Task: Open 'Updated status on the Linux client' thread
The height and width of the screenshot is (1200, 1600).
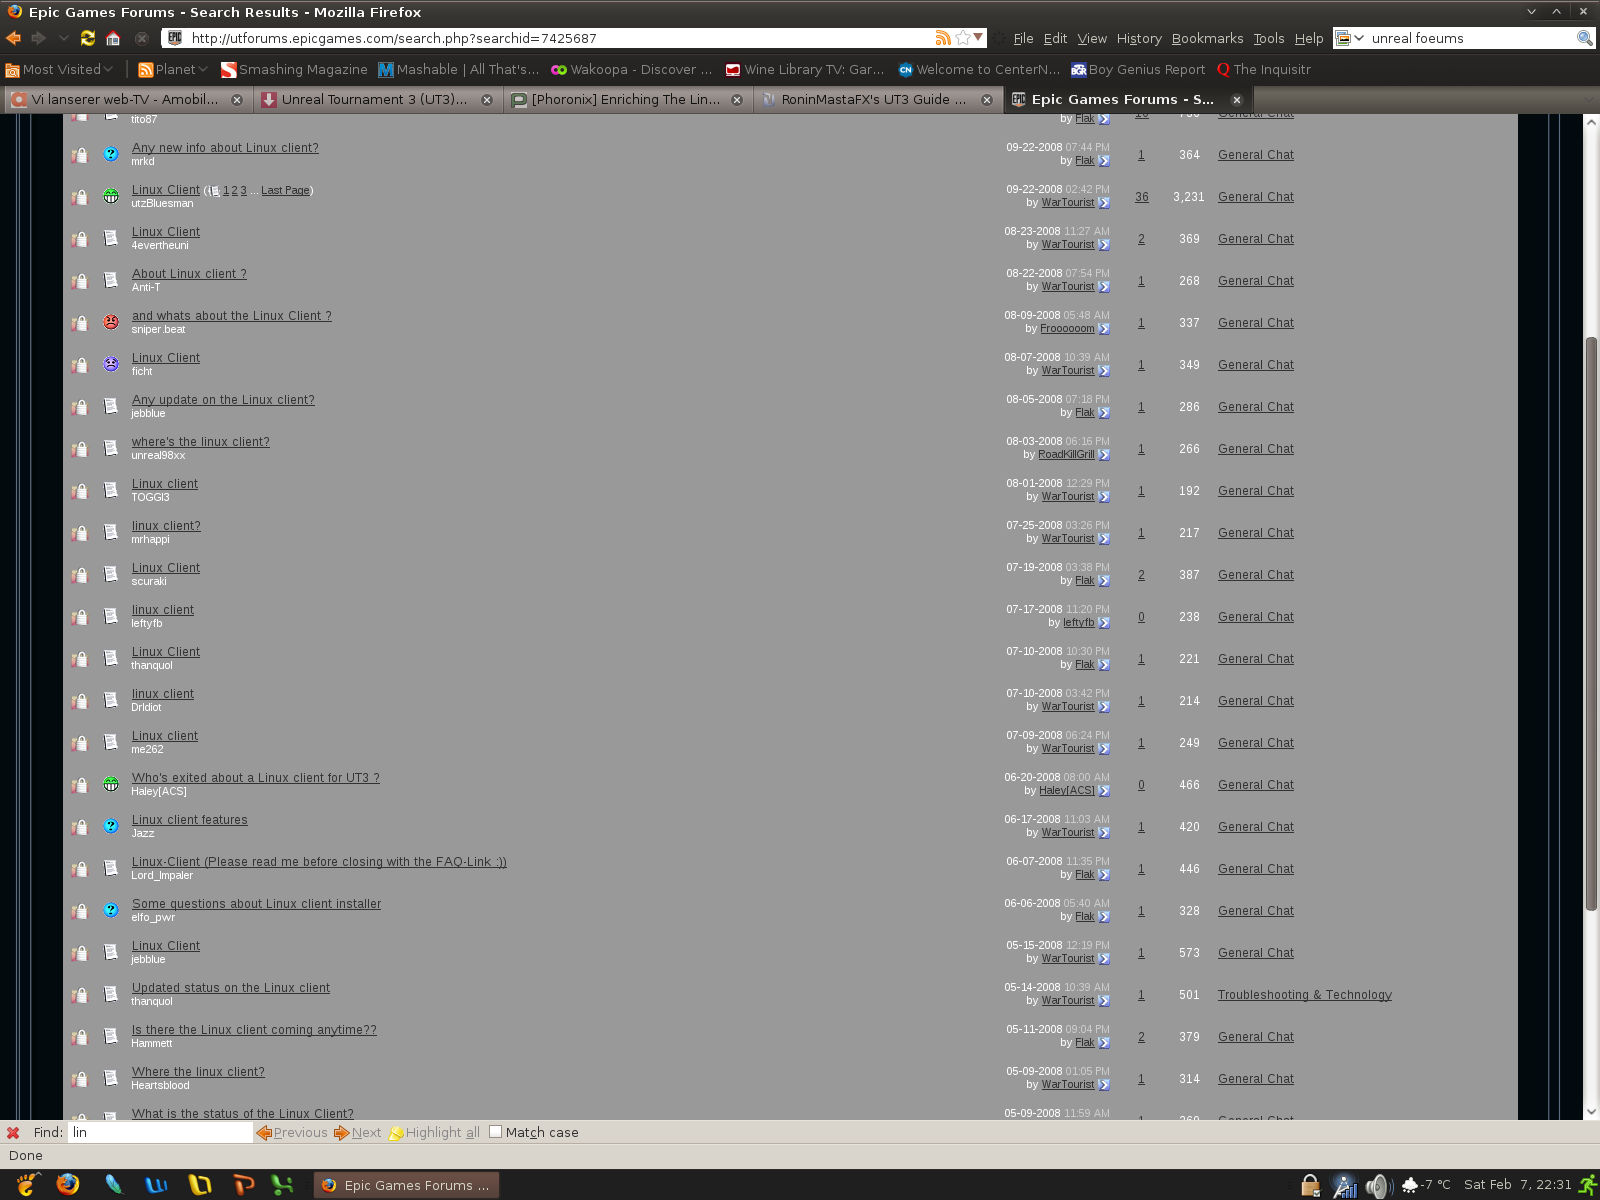Action: tap(231, 987)
